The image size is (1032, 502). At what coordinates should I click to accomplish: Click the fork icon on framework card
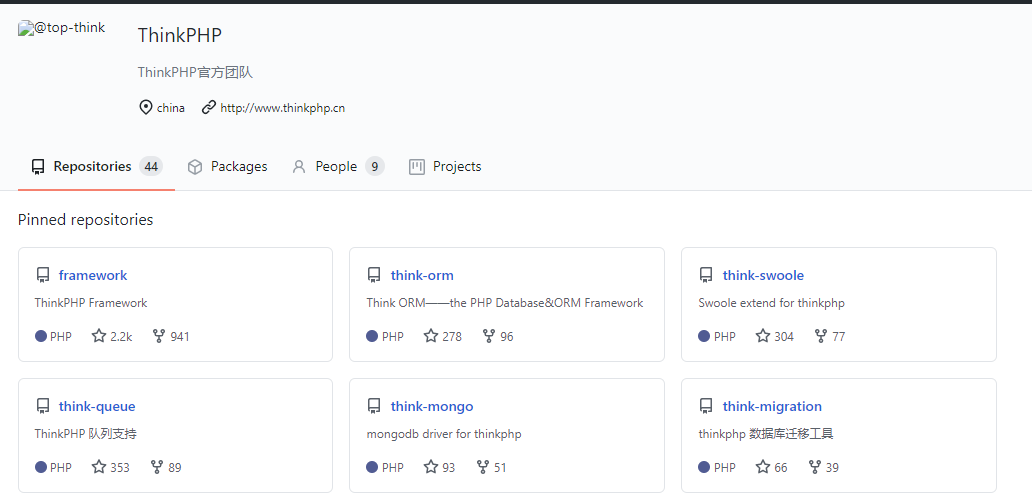tap(159, 336)
